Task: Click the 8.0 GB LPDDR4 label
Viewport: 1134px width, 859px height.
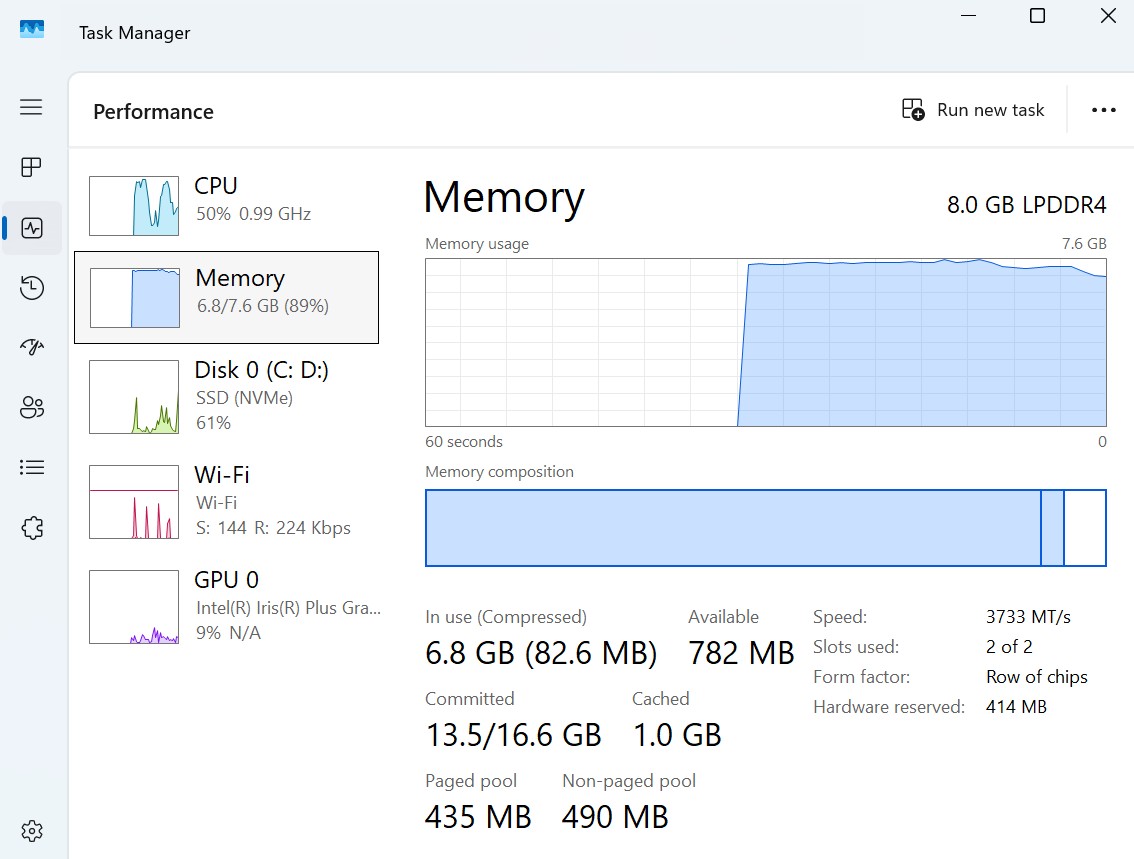Action: 1026,205
